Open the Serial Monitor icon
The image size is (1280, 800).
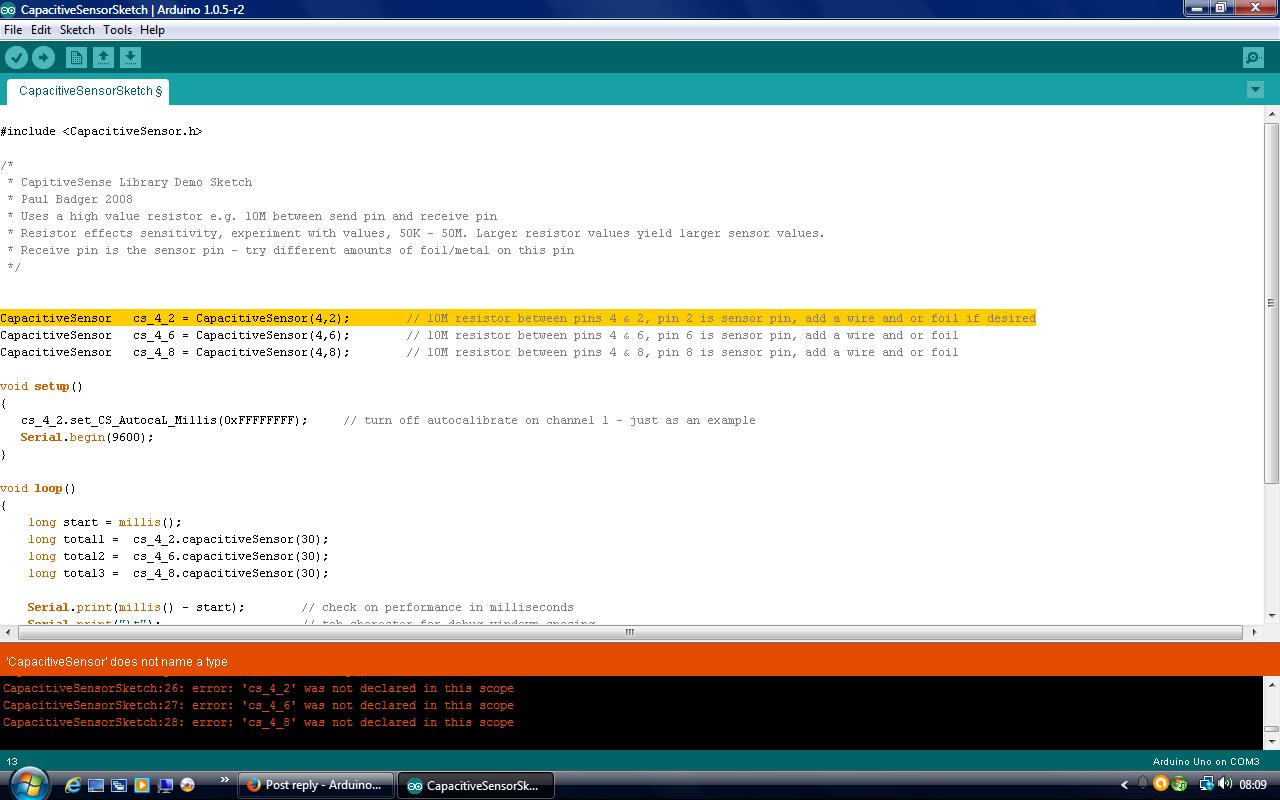coord(1252,57)
